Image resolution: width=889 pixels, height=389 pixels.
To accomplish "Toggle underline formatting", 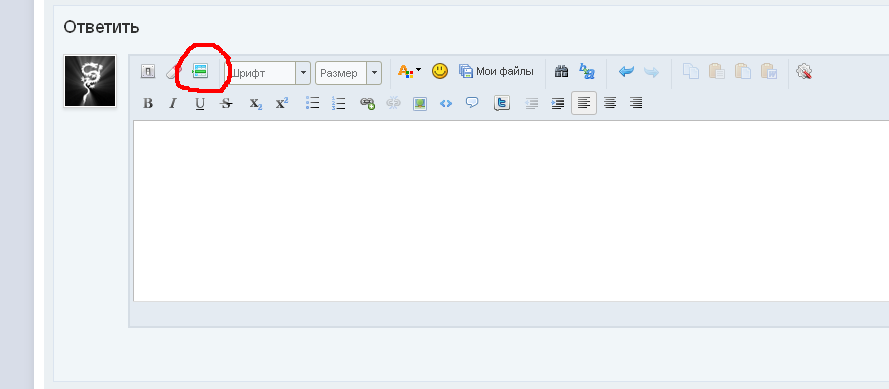I will click(200, 103).
